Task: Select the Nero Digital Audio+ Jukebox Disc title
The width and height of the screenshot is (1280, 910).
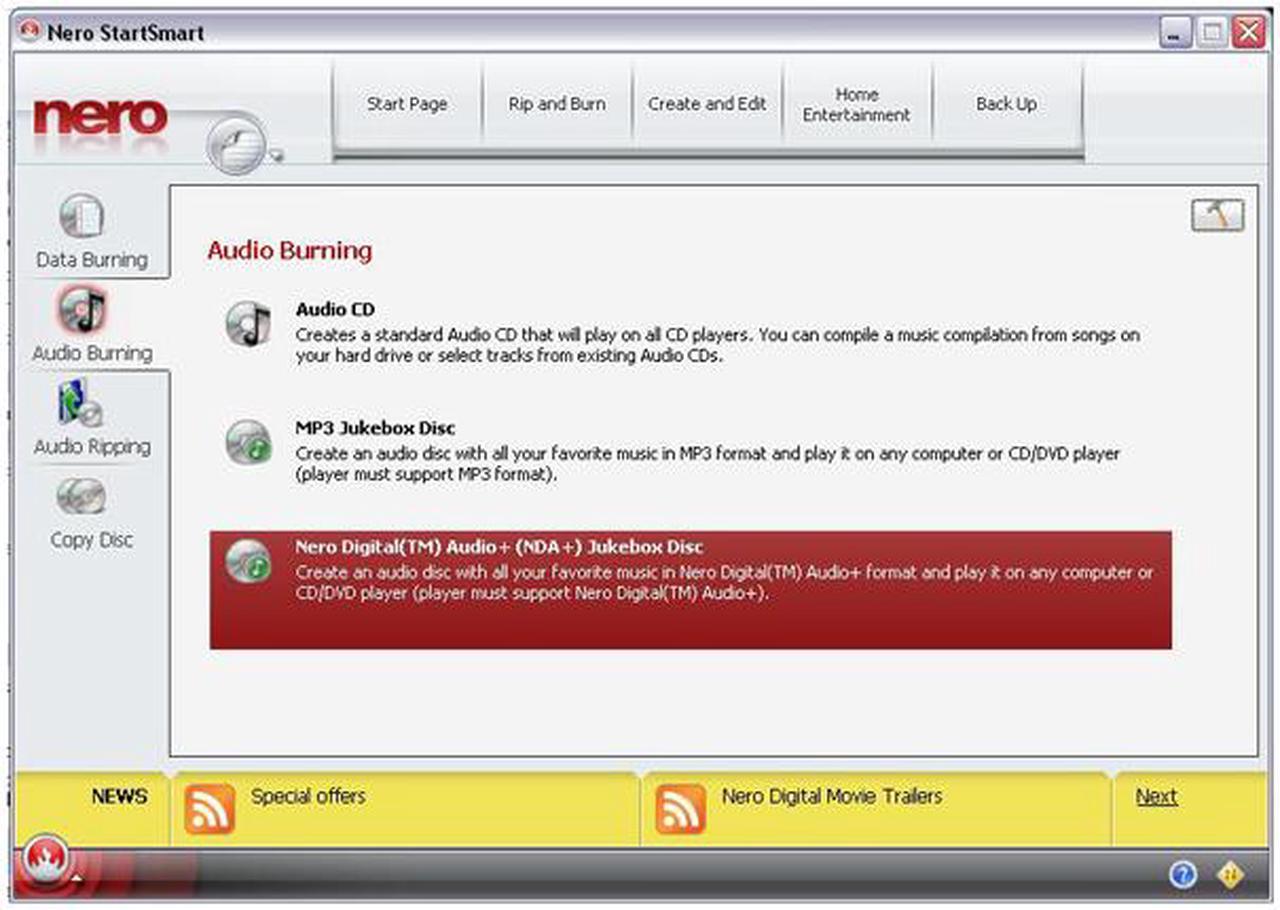Action: click(x=499, y=547)
